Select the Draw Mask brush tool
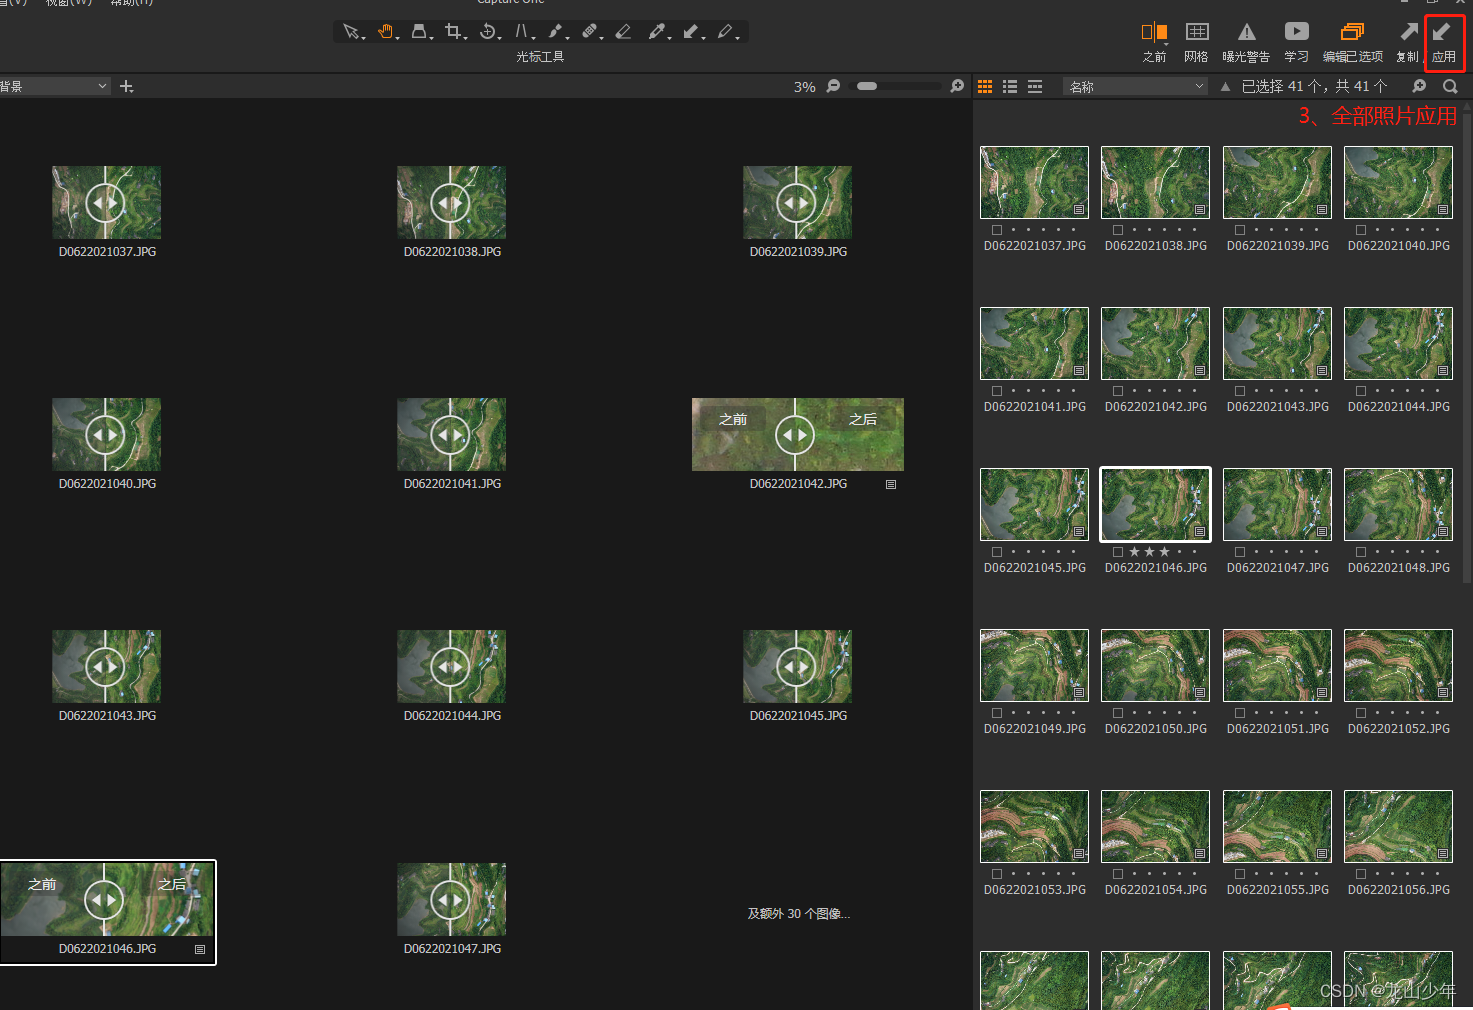This screenshot has height=1010, width=1473. click(555, 32)
